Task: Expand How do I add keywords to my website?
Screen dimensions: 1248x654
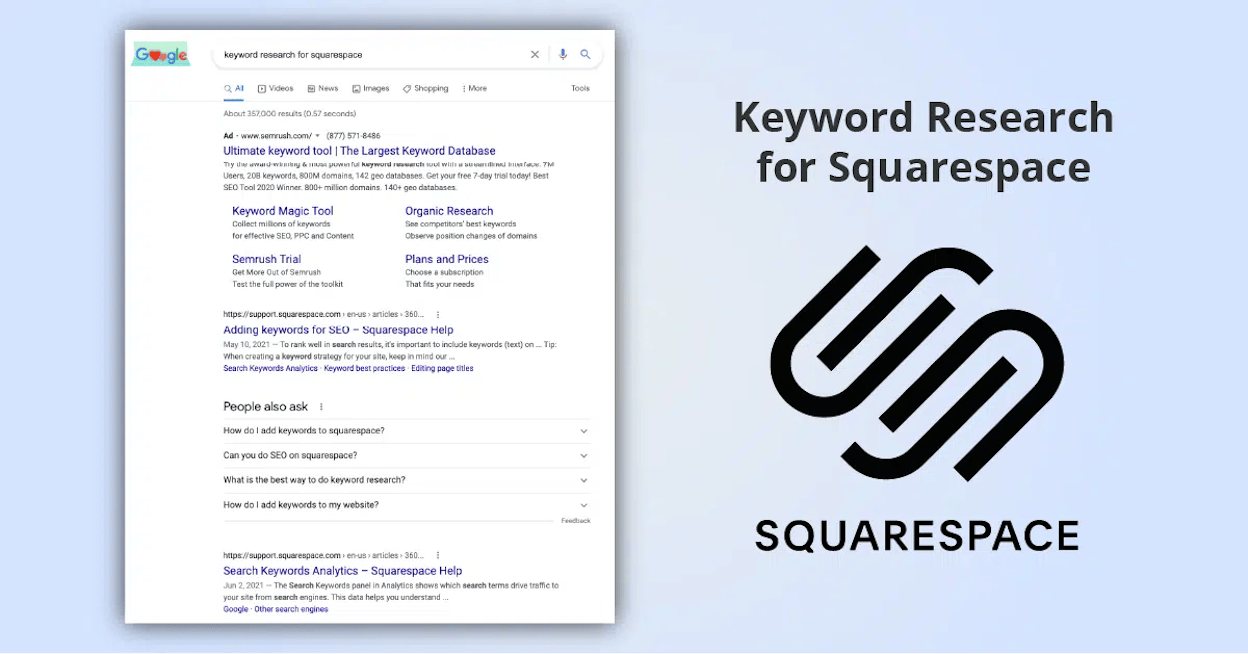Action: (406, 505)
